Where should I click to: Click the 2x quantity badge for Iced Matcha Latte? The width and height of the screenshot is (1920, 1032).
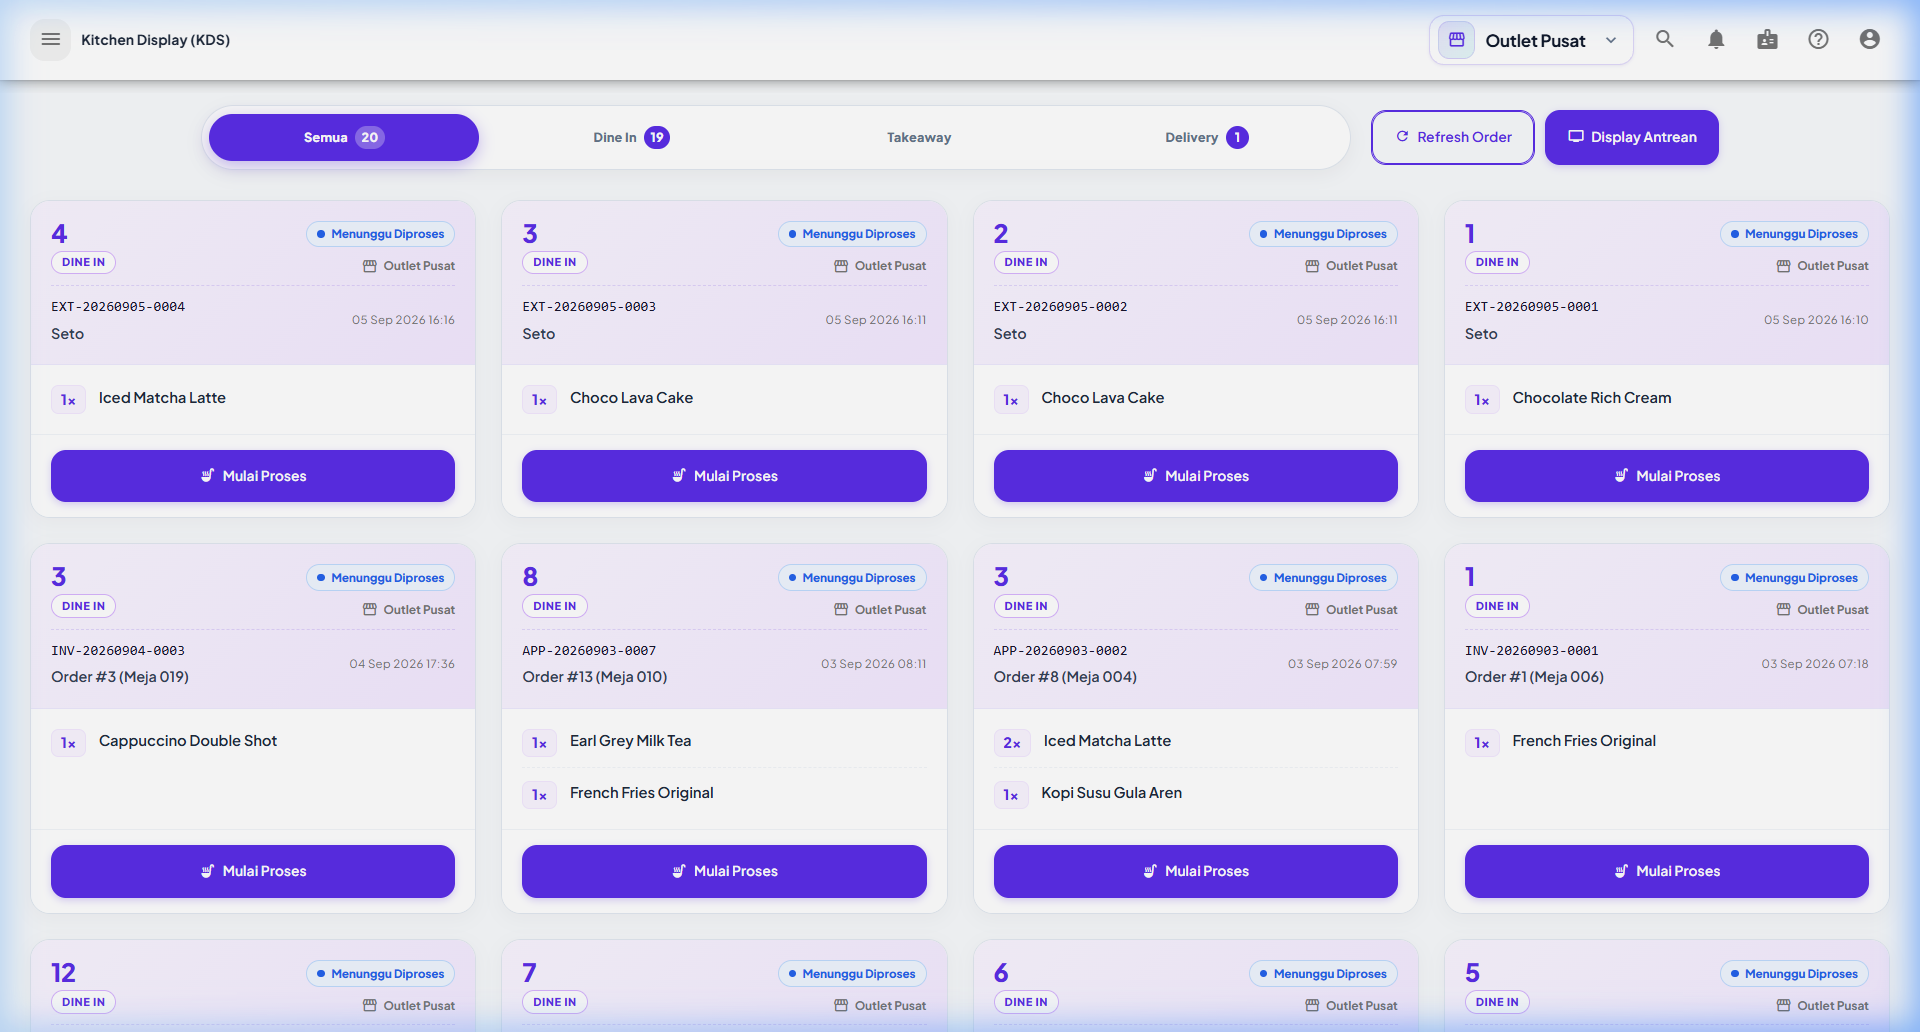[1012, 743]
